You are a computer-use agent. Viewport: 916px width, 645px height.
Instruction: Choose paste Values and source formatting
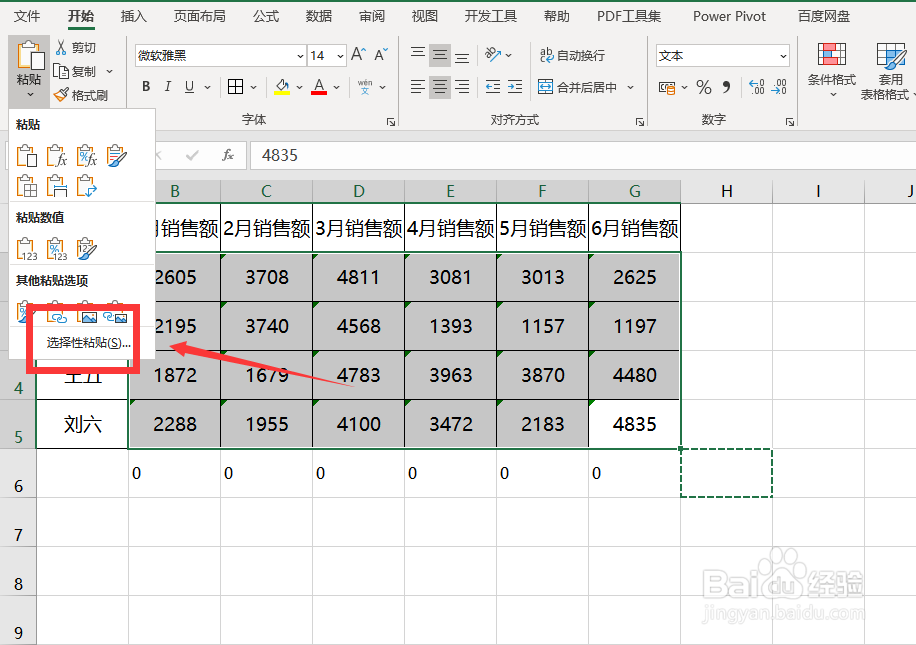click(86, 249)
